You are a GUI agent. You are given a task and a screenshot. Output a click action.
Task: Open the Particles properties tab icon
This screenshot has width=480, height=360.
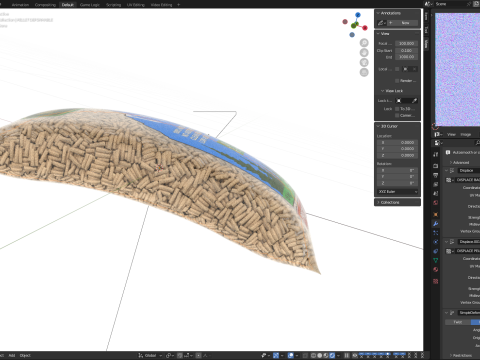click(x=435, y=233)
